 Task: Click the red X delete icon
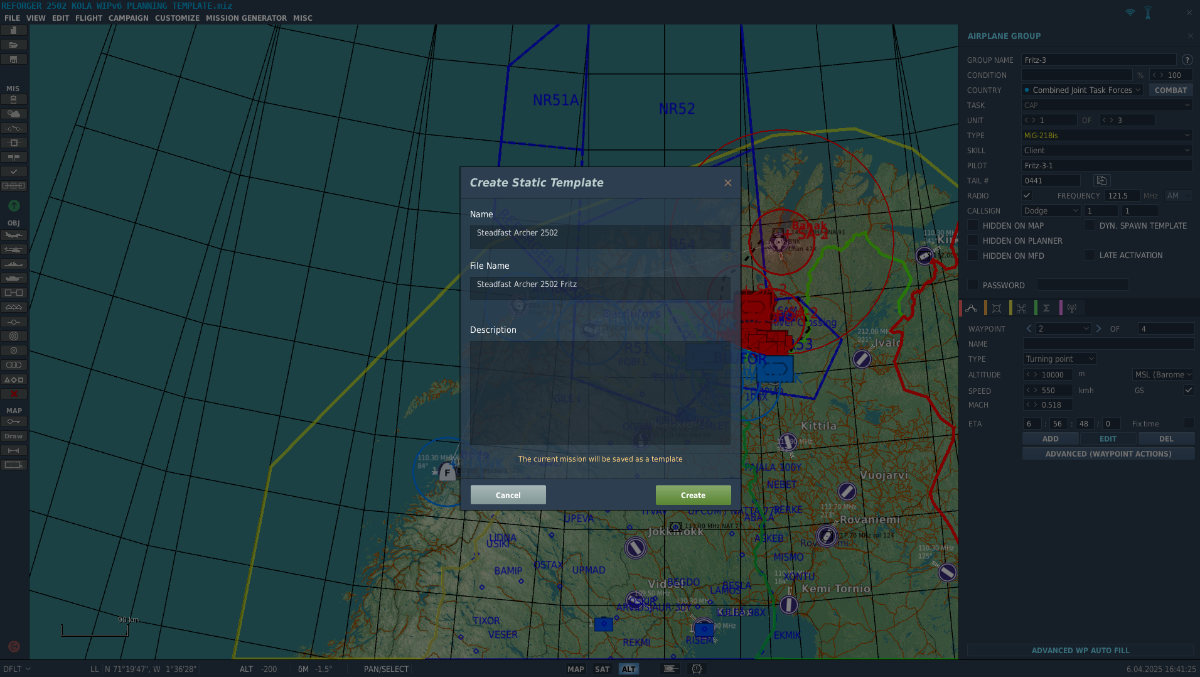coord(14,394)
